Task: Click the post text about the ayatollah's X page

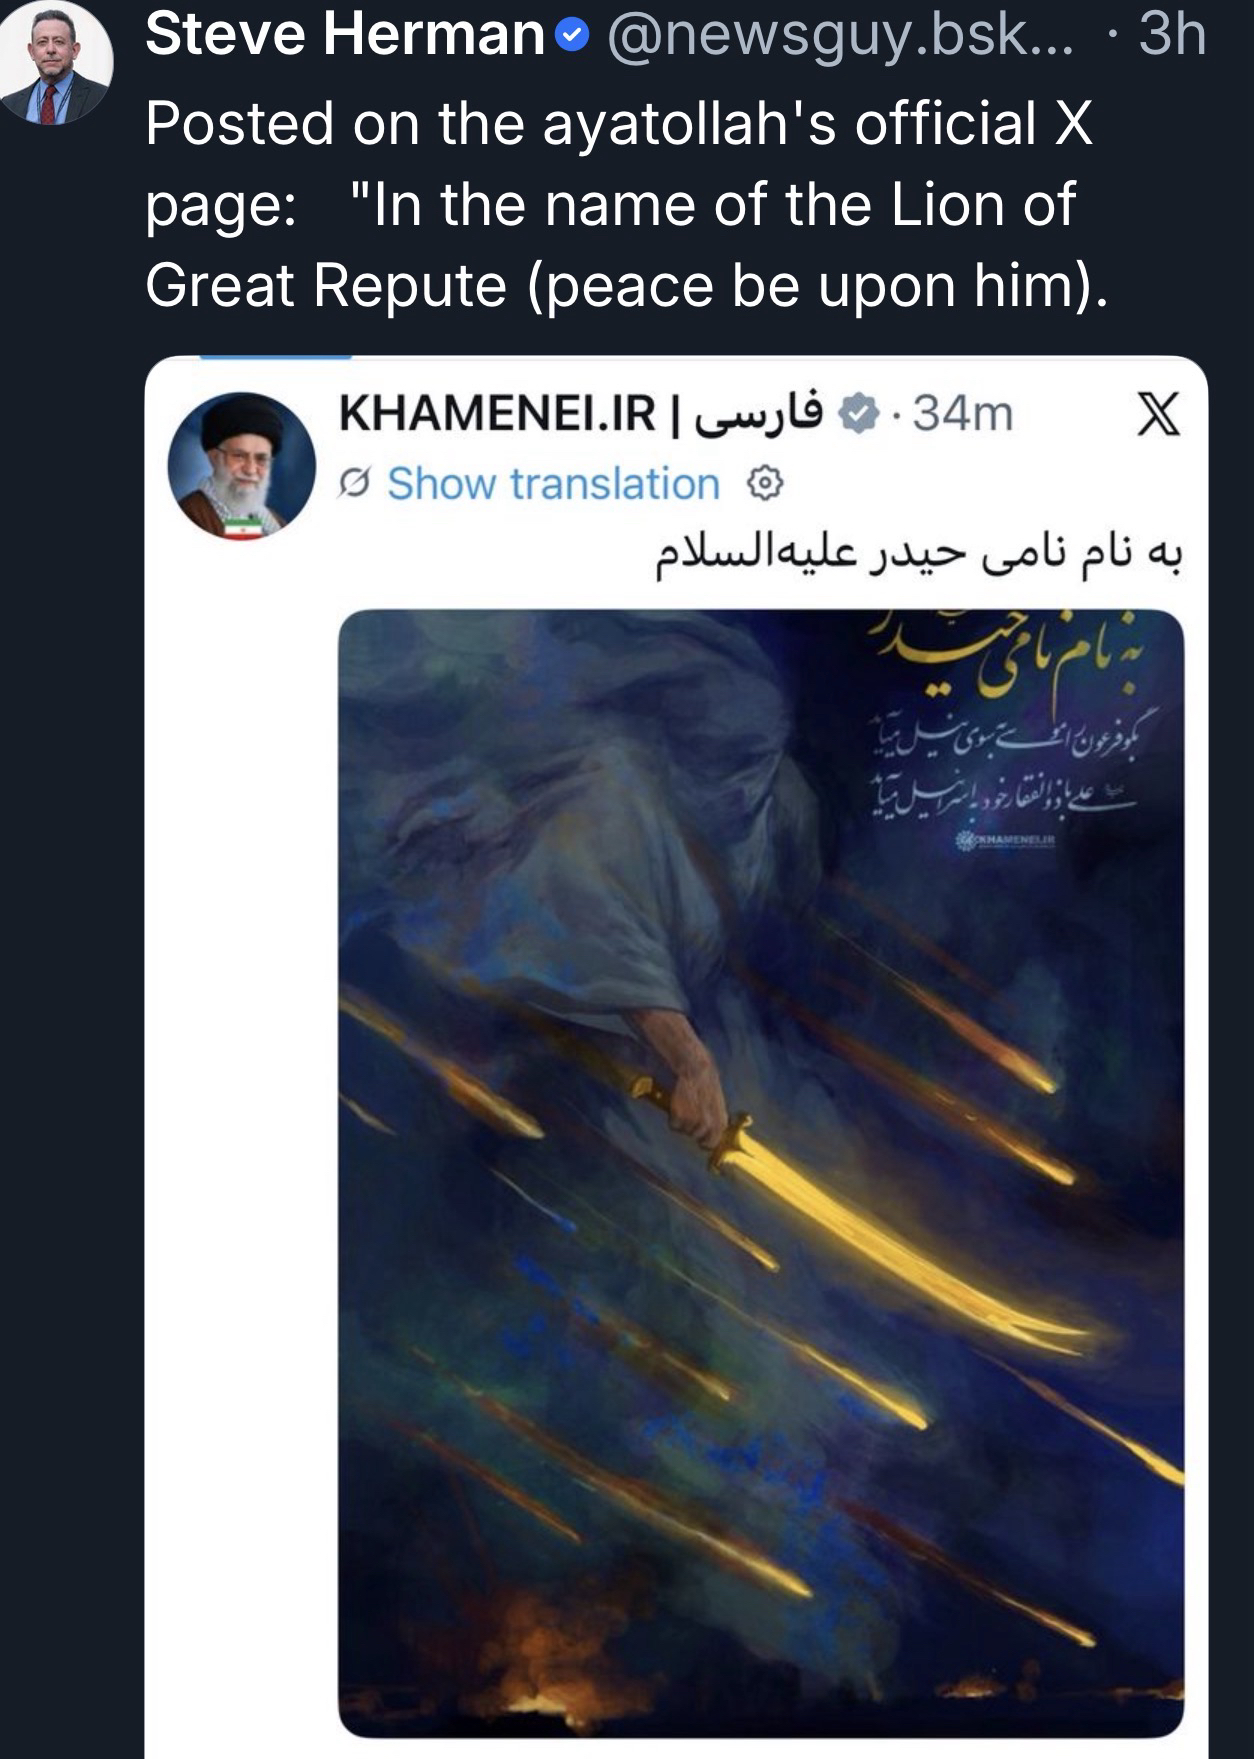Action: click(x=627, y=205)
